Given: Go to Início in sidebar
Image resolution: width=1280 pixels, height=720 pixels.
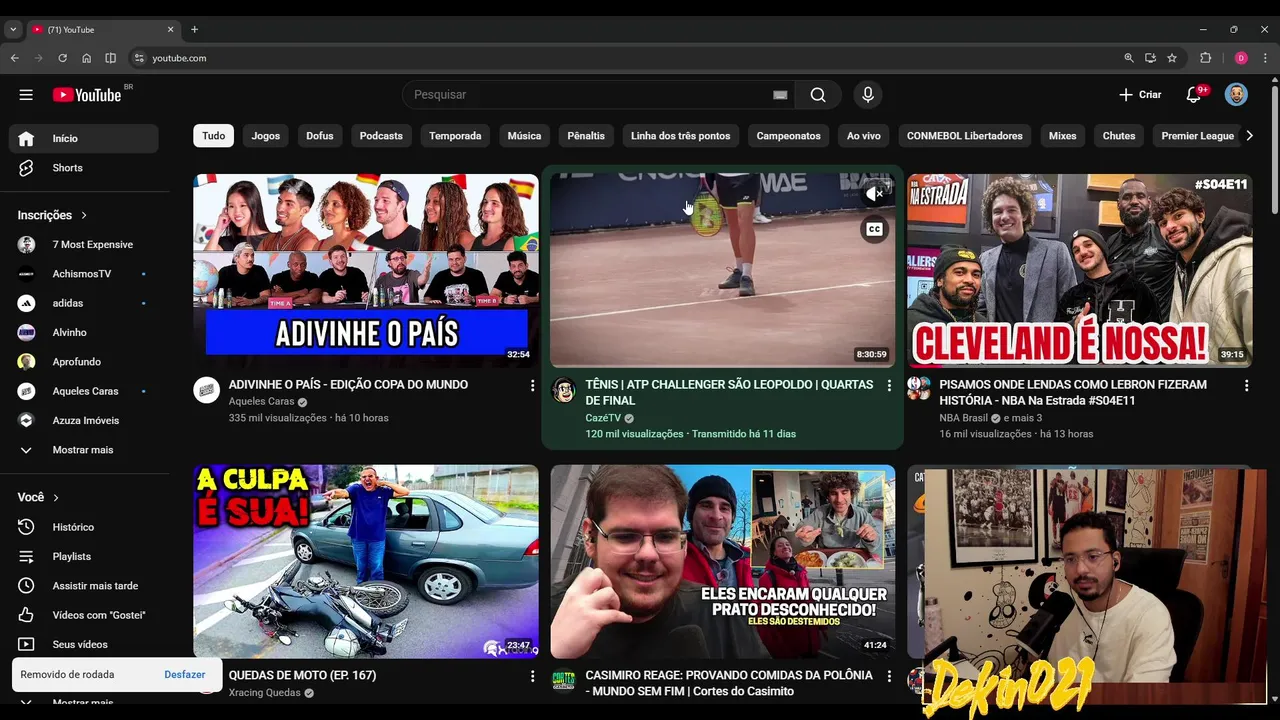Looking at the screenshot, I should point(84,139).
